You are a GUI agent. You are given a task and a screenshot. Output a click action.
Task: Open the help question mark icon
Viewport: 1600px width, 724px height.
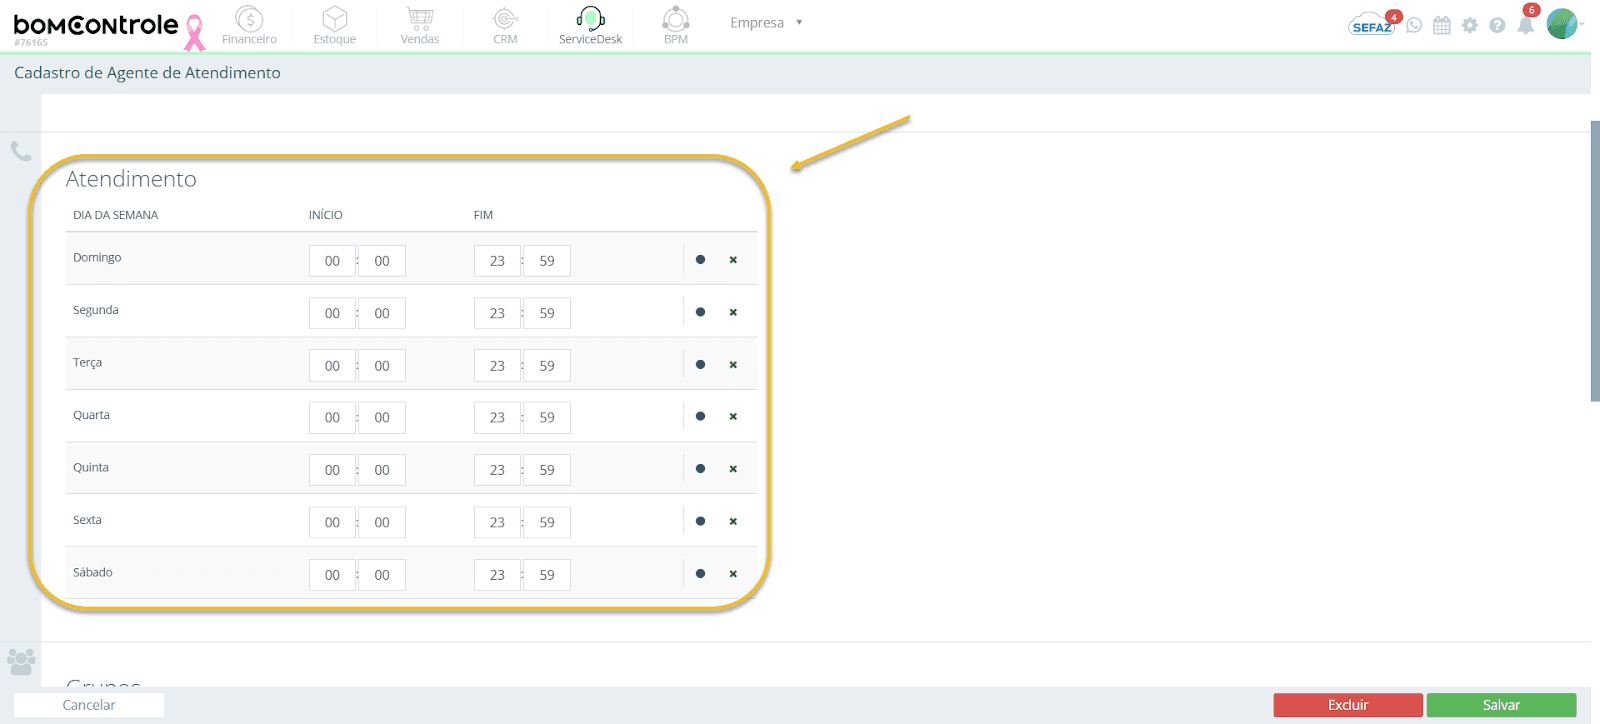click(x=1497, y=25)
